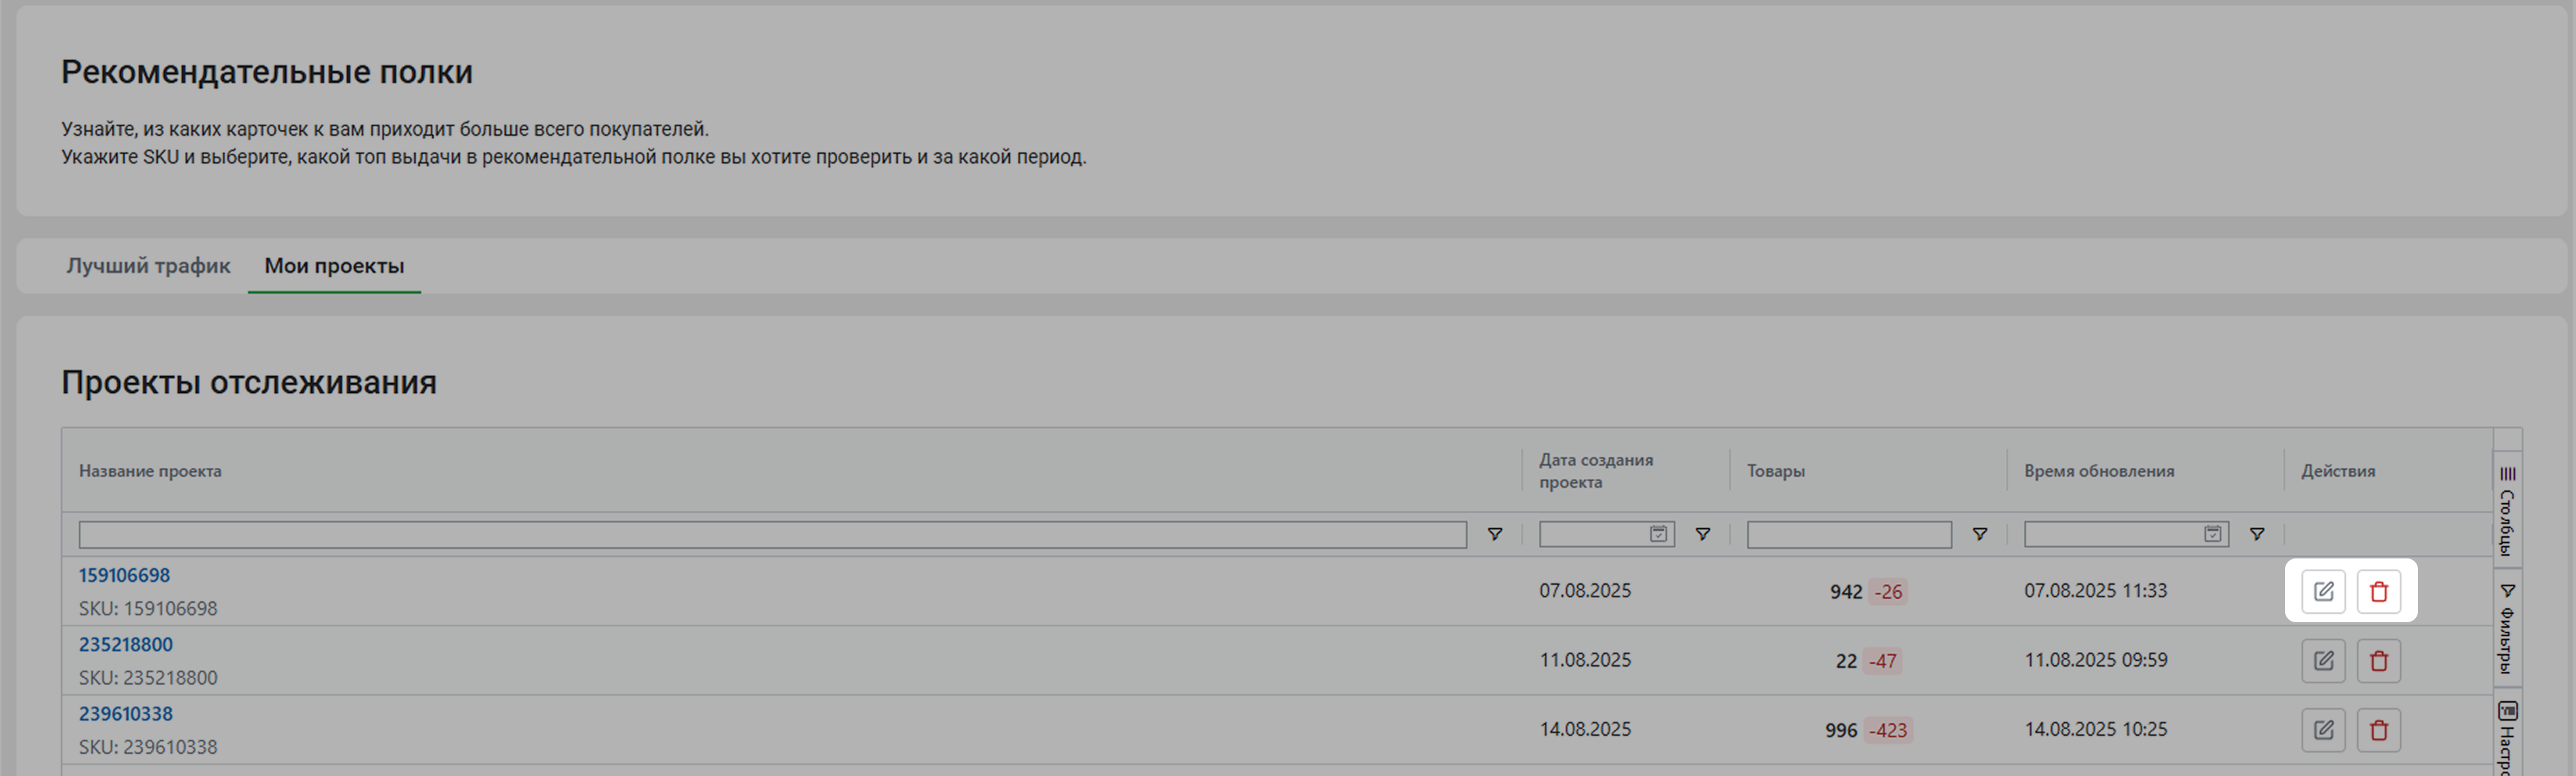
Task: Expand the Фильтры side panel
Action: tap(2506, 628)
